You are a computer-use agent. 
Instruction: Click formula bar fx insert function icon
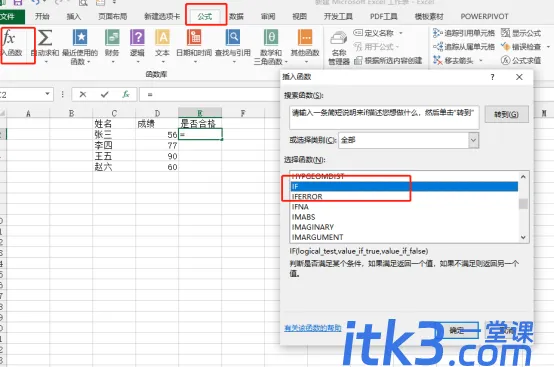pos(126,94)
